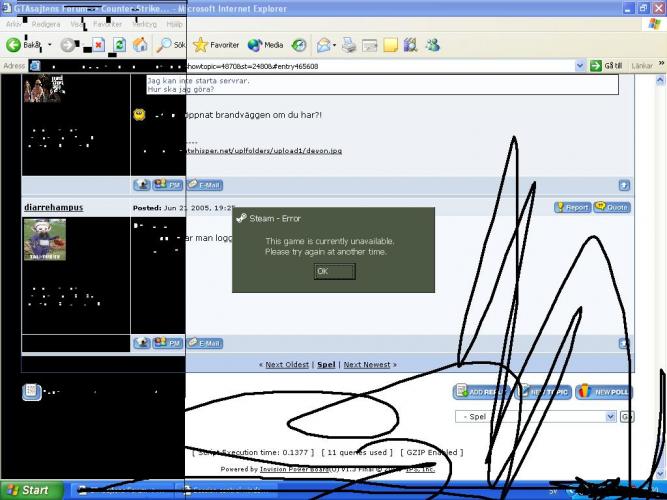
Task: Click the Research book toolbar icon
Action: tap(410, 45)
